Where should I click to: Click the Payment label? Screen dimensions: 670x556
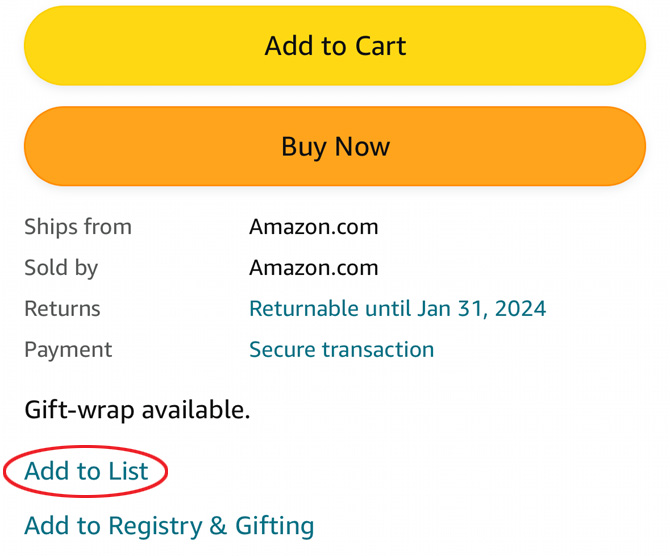coord(68,350)
